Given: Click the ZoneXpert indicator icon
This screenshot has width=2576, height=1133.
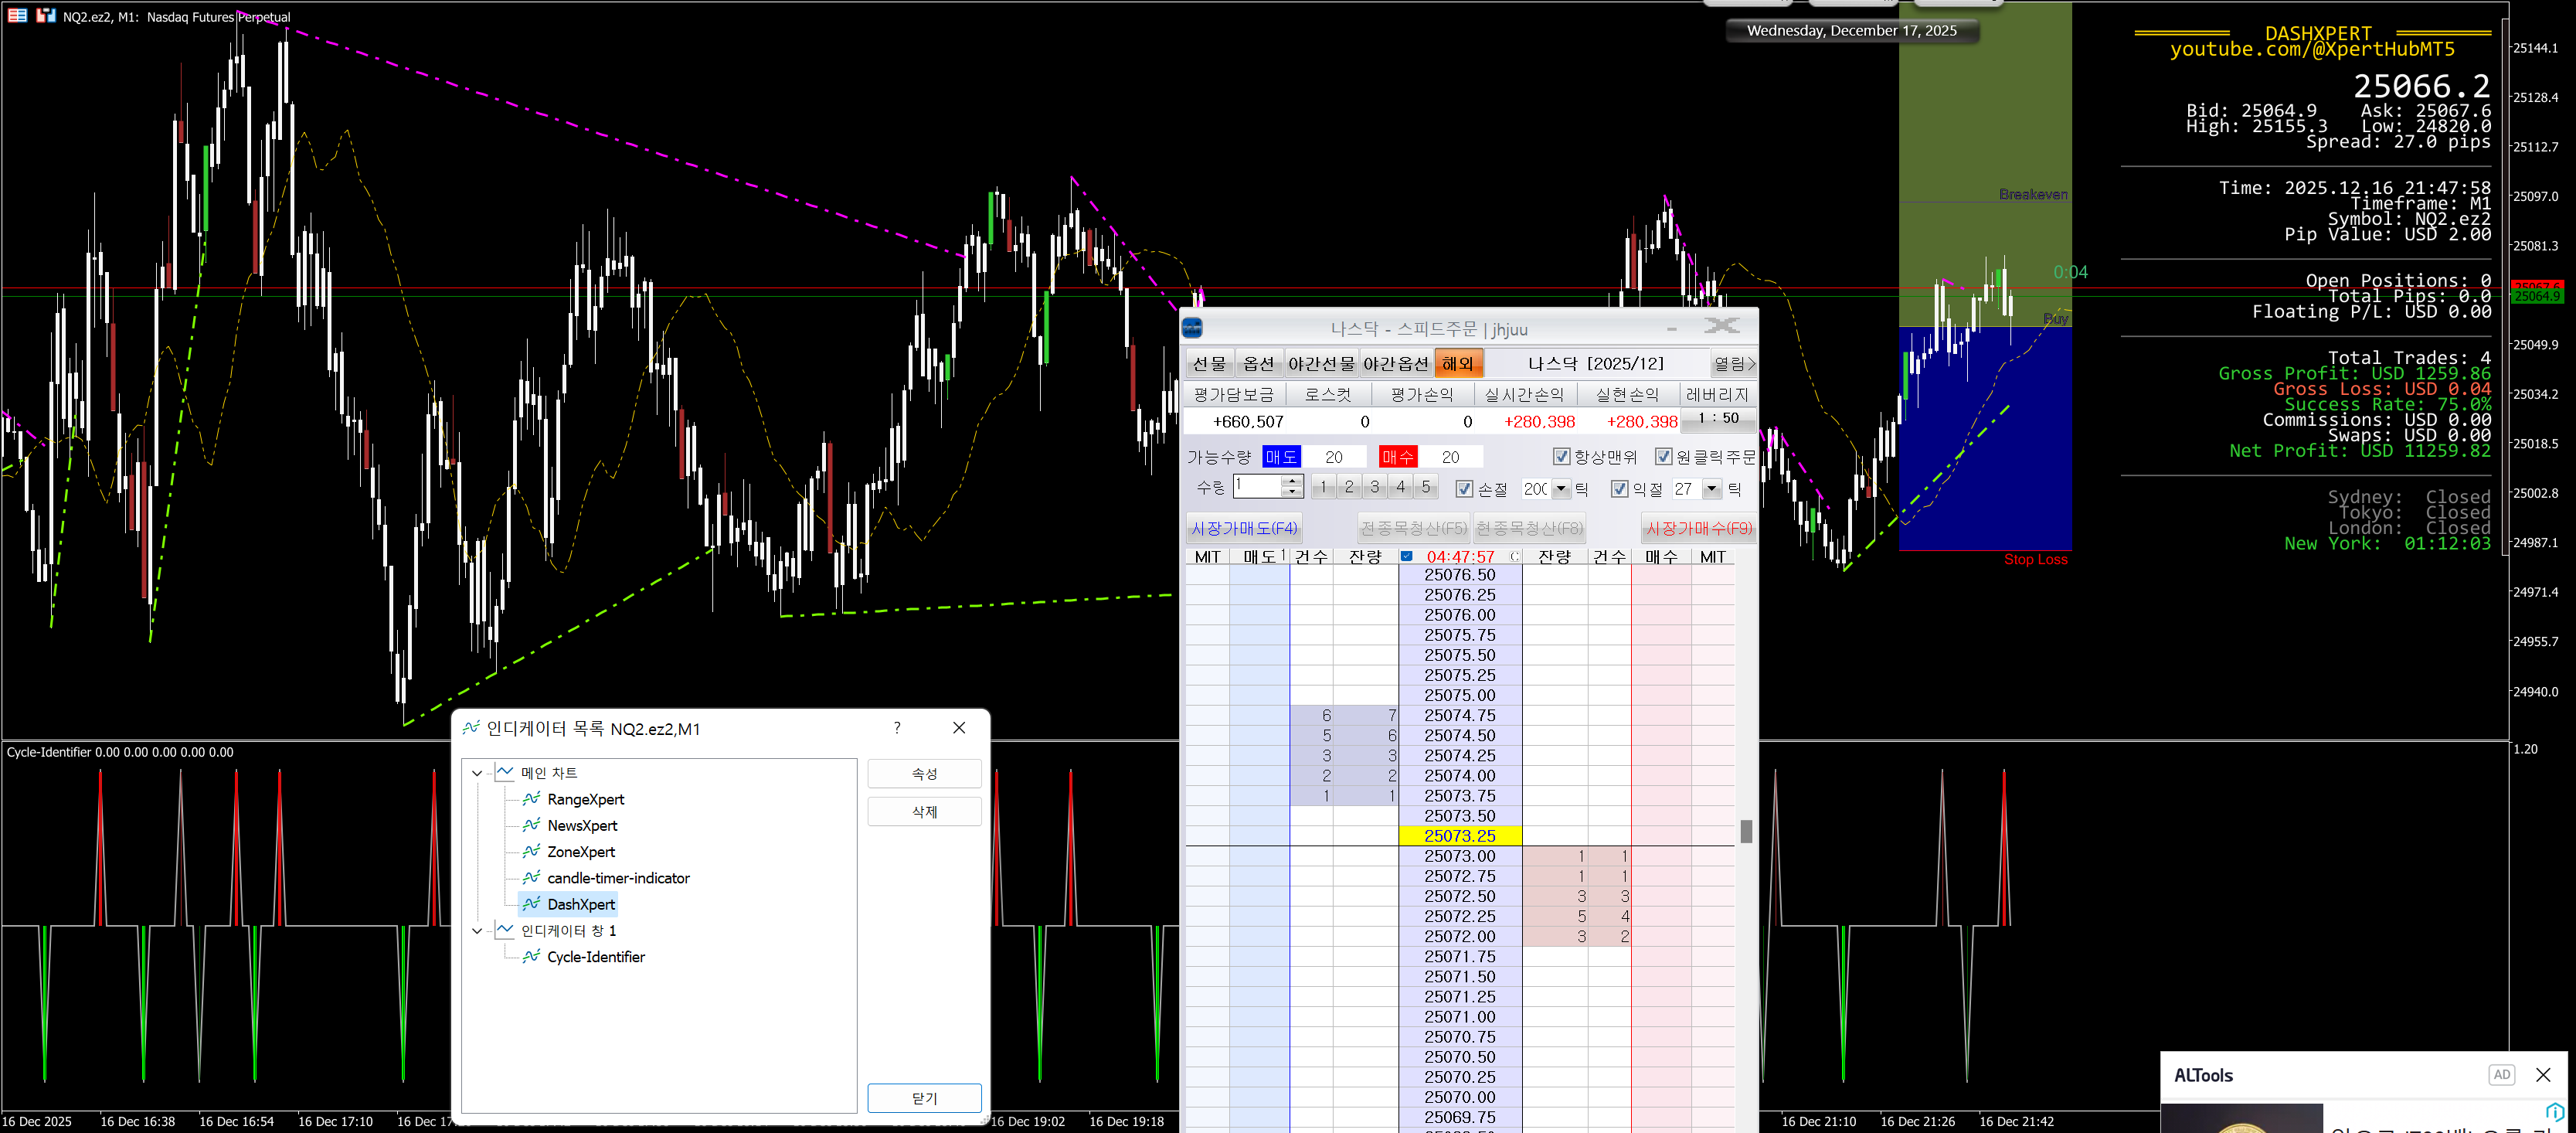Looking at the screenshot, I should tap(531, 851).
